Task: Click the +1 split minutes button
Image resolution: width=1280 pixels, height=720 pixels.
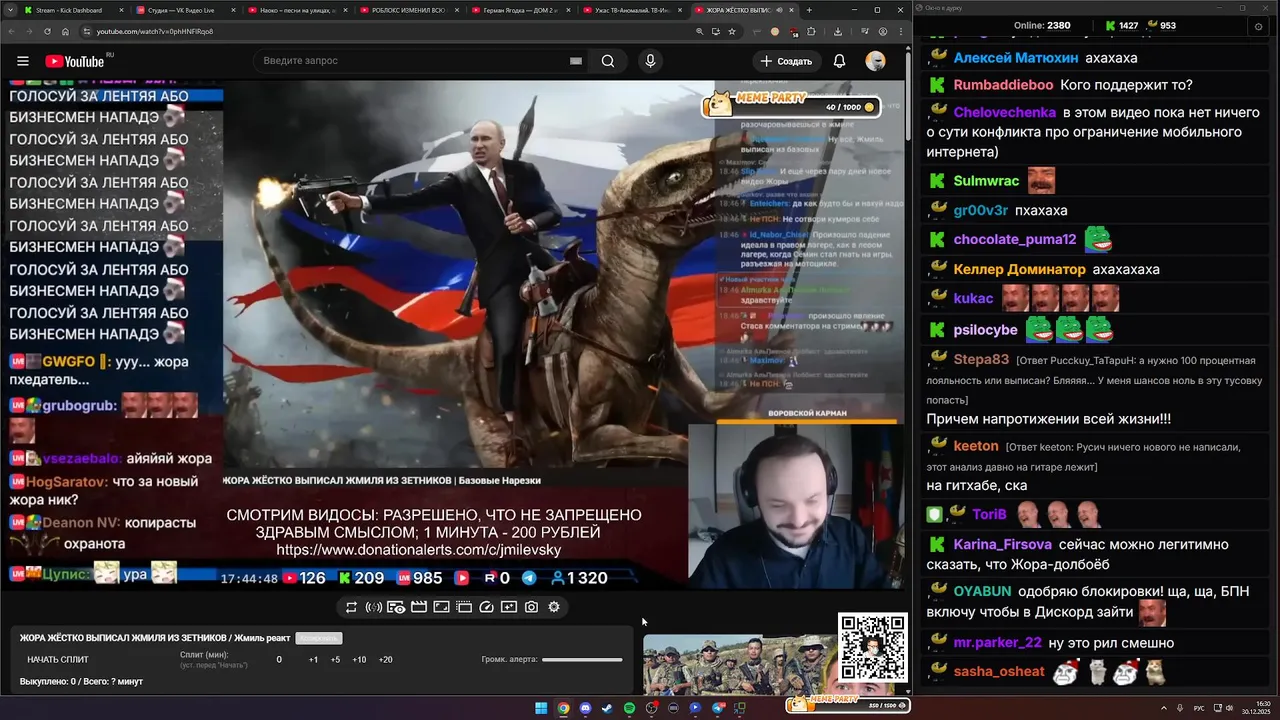Action: (x=313, y=660)
